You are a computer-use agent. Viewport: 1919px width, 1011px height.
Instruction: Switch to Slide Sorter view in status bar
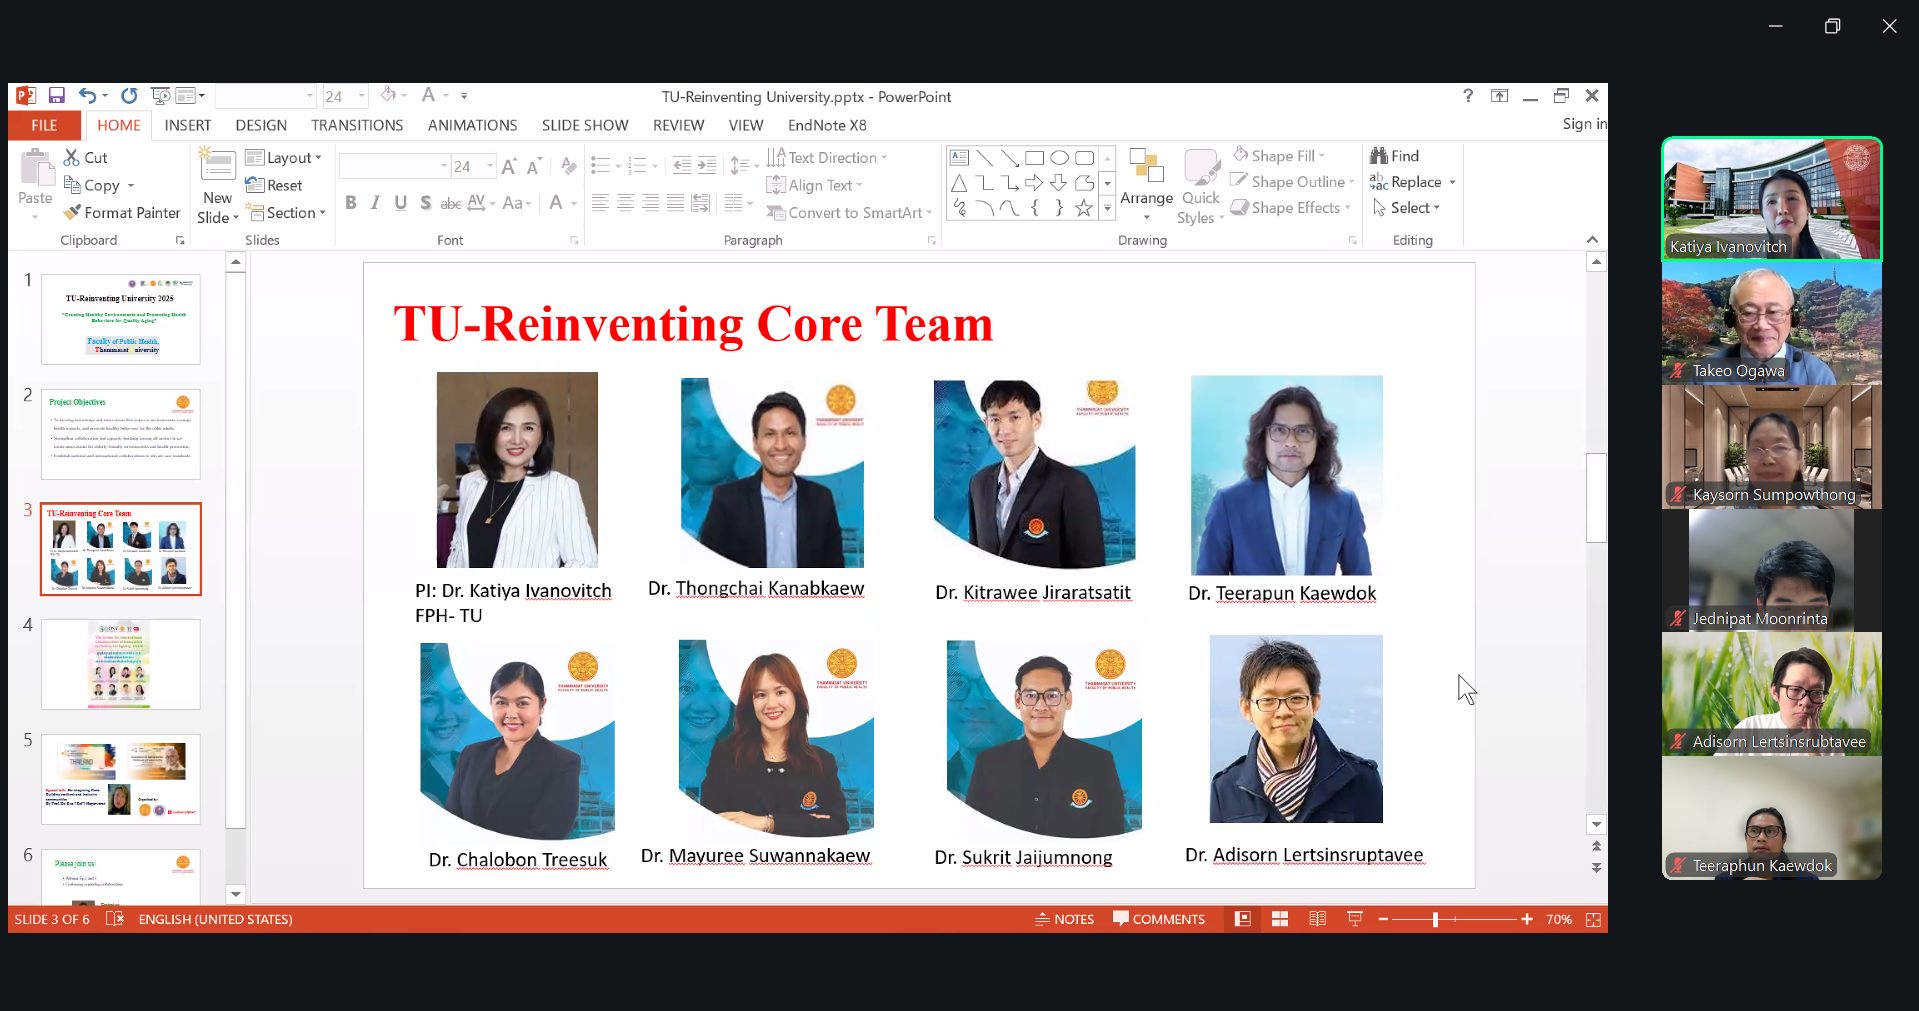(x=1279, y=919)
